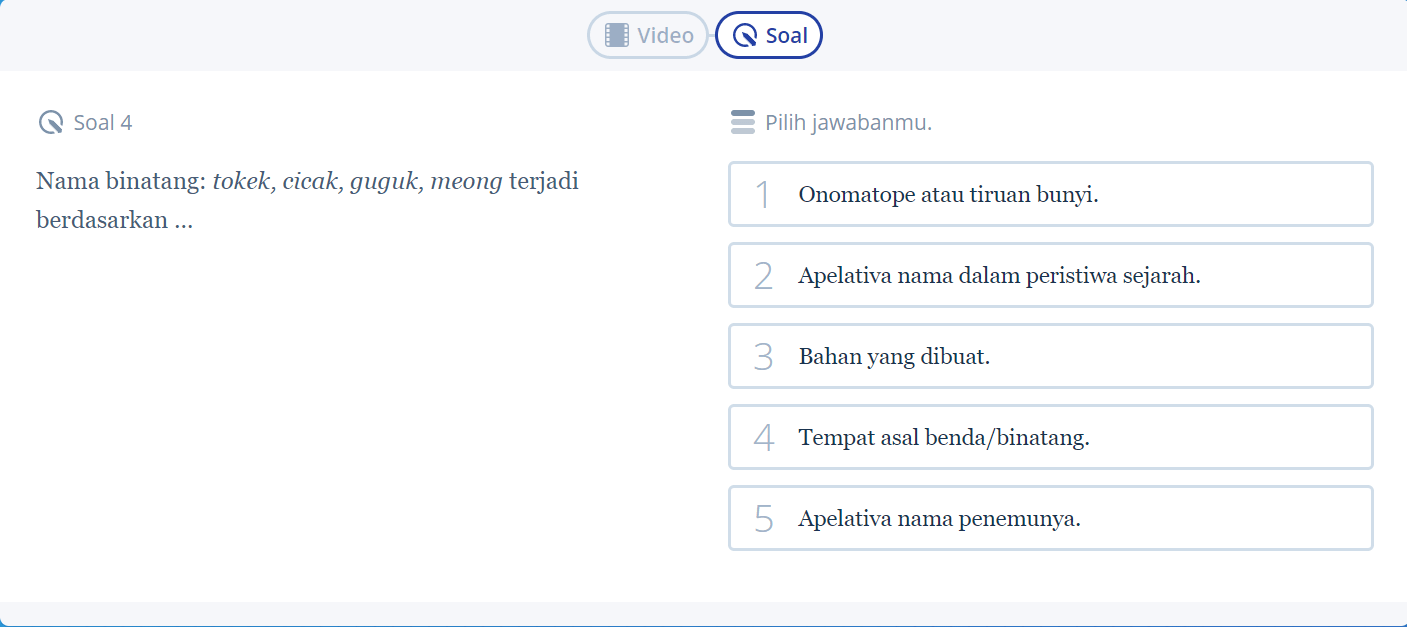Click the 'Pilih jawabanmu' heading
Viewport: 1407px width, 627px height.
click(847, 121)
